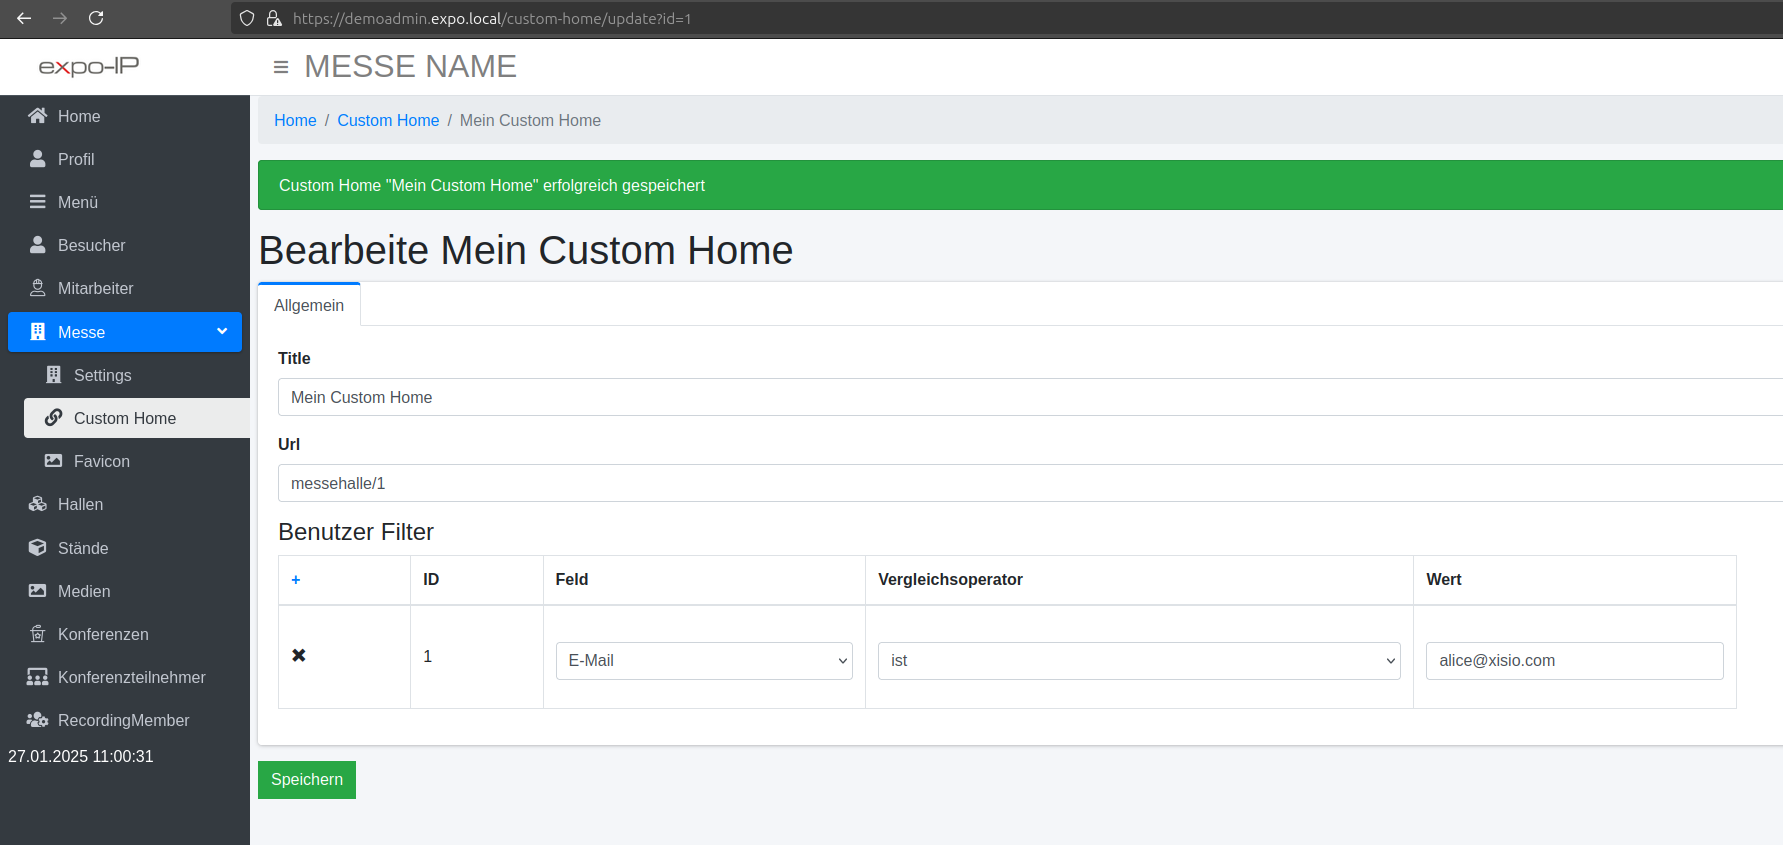Open the Feld dropdown showing E-Mail

704,661
